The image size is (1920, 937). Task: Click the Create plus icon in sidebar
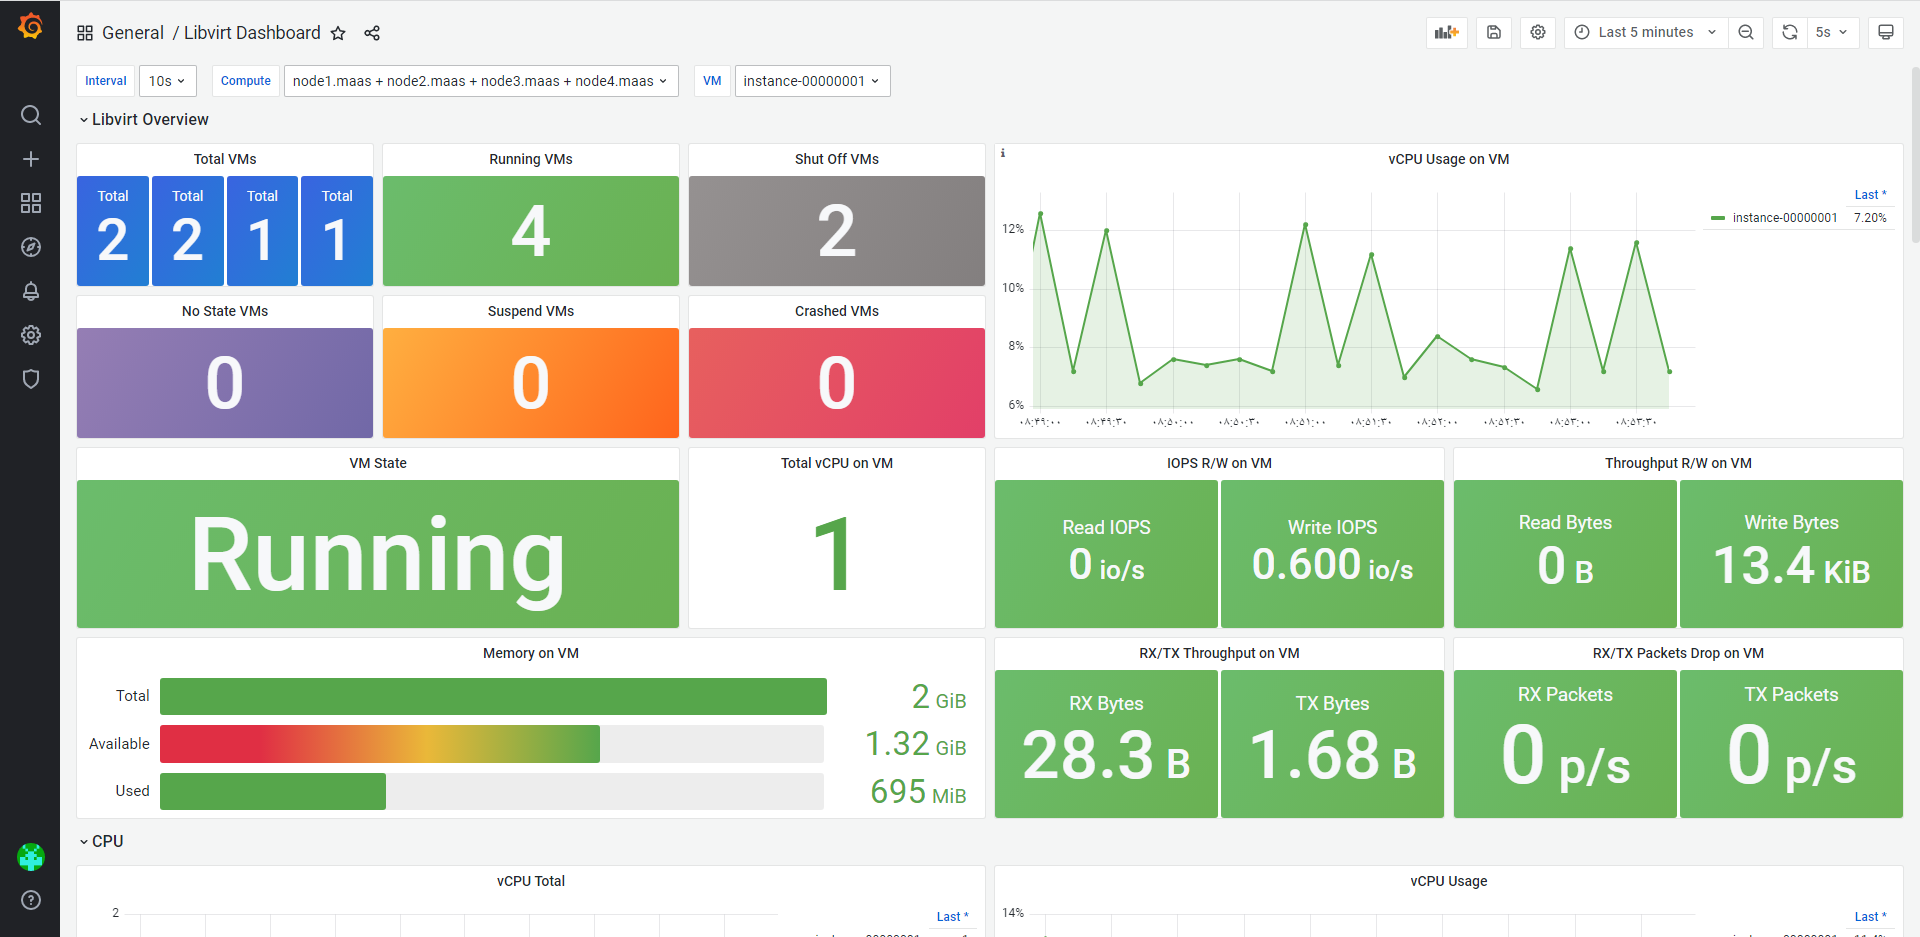[x=31, y=159]
